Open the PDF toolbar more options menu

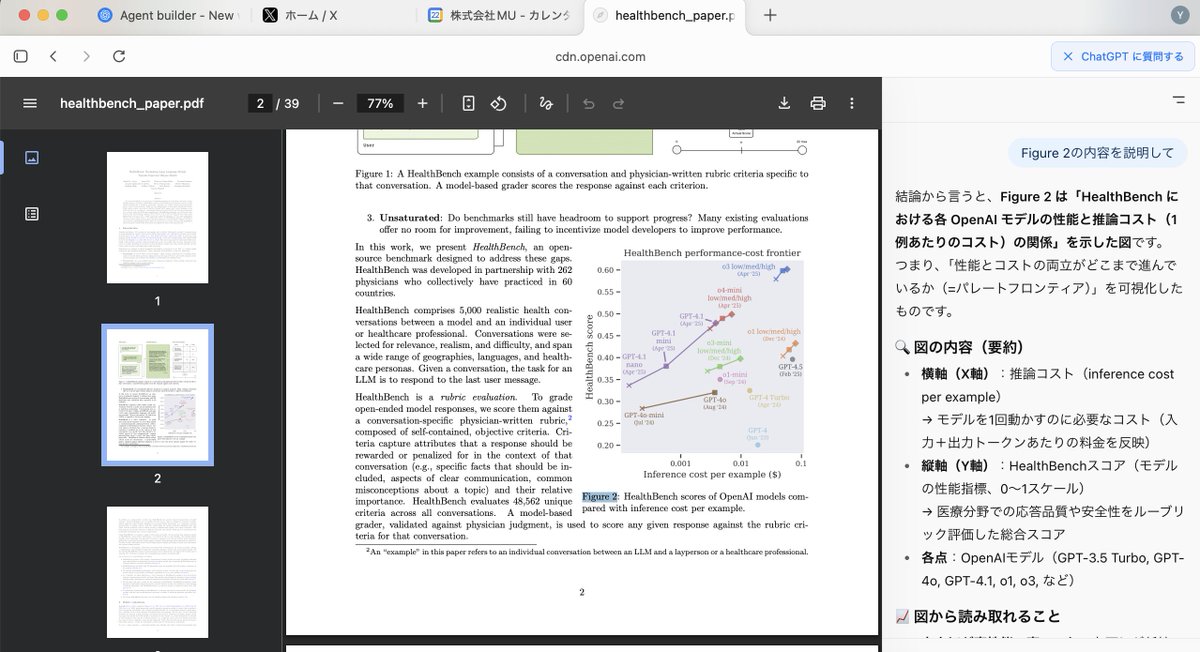(852, 103)
